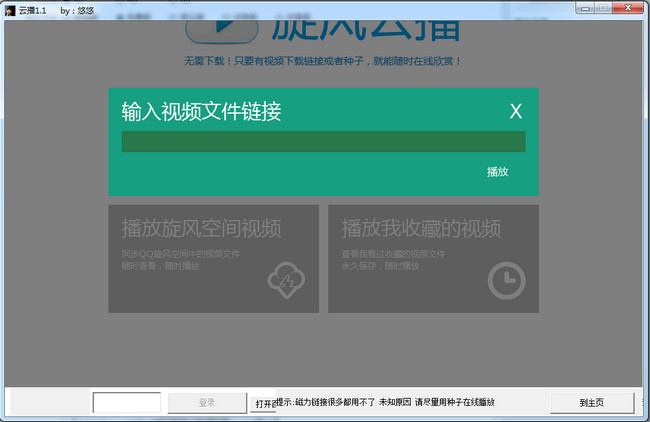Image resolution: width=650 pixels, height=422 pixels.
Task: Click 查看我看过收藏的视频文件 description
Action: pos(393,254)
